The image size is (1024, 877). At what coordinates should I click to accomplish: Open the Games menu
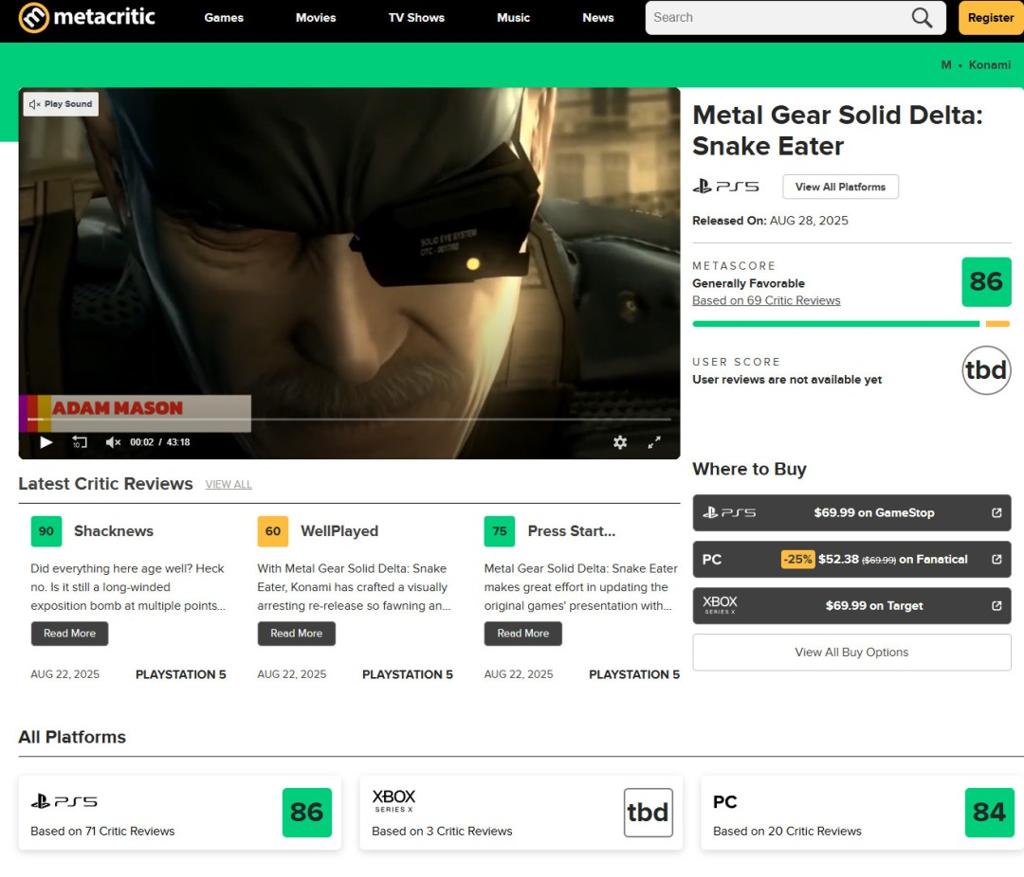224,18
